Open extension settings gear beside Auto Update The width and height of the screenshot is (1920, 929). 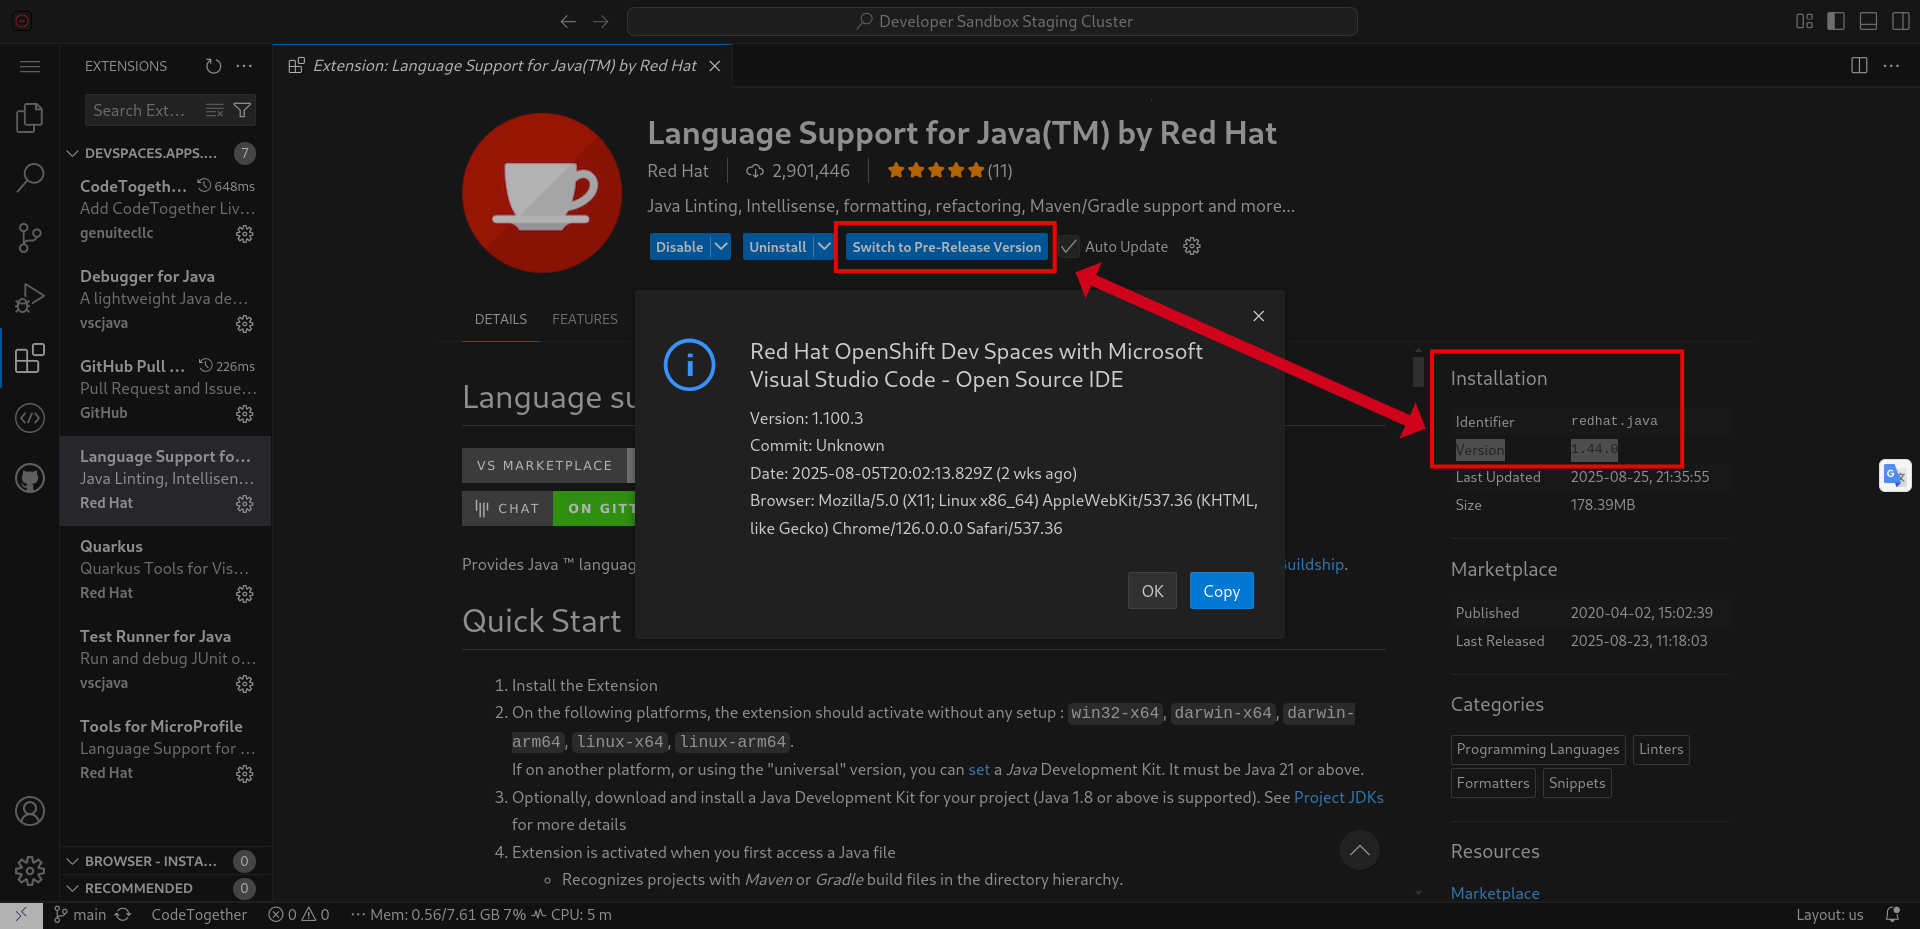1192,246
